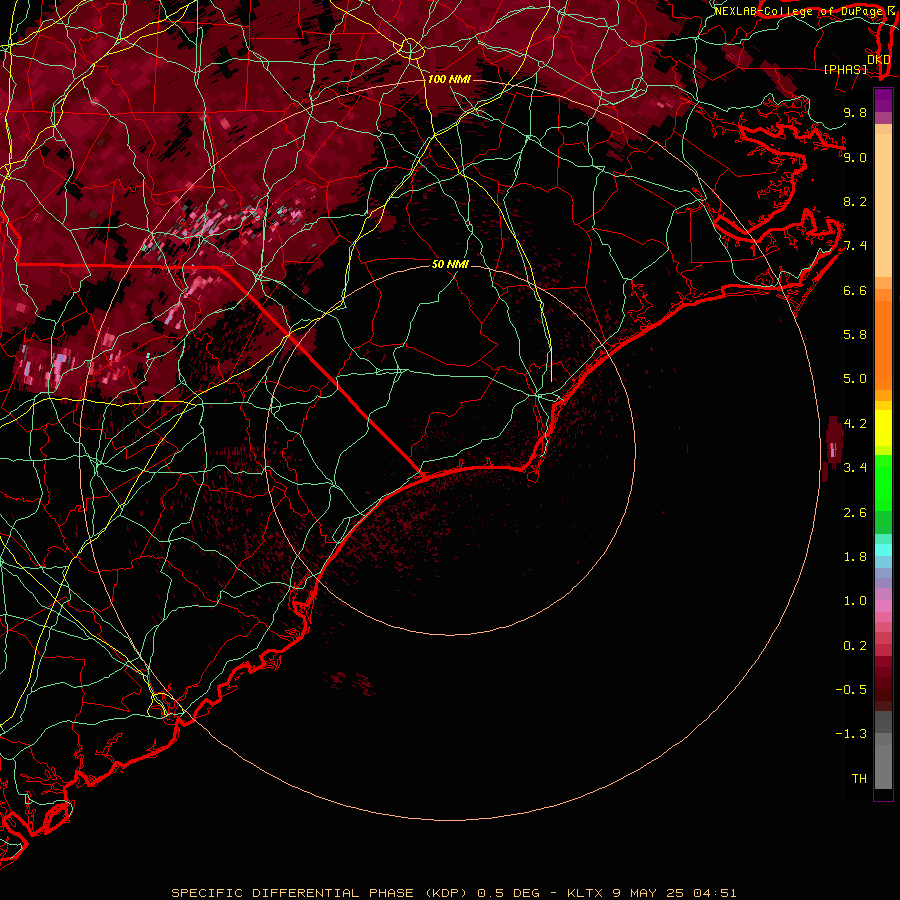Click the DKD product code label
This screenshot has height=900, width=900.
pos(878,59)
